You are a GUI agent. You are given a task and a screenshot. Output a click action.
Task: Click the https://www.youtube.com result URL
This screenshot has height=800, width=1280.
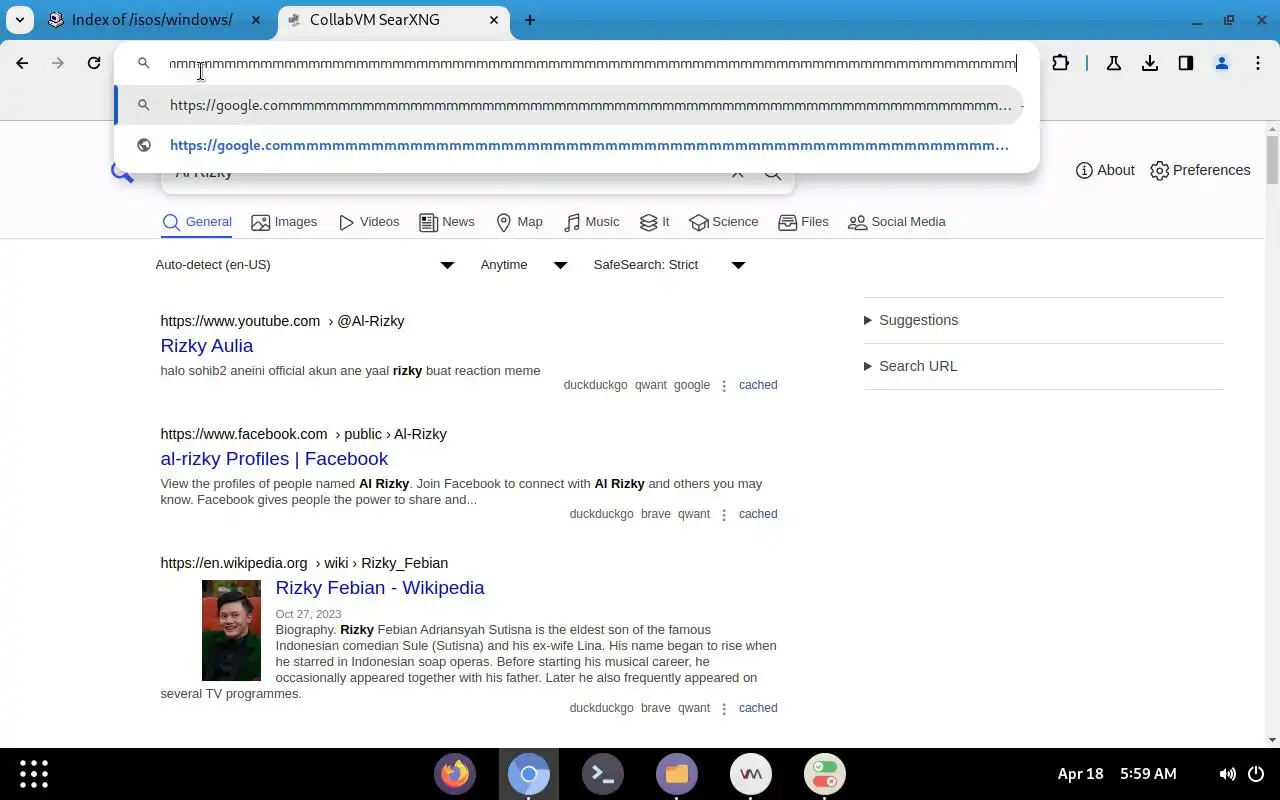click(x=240, y=321)
